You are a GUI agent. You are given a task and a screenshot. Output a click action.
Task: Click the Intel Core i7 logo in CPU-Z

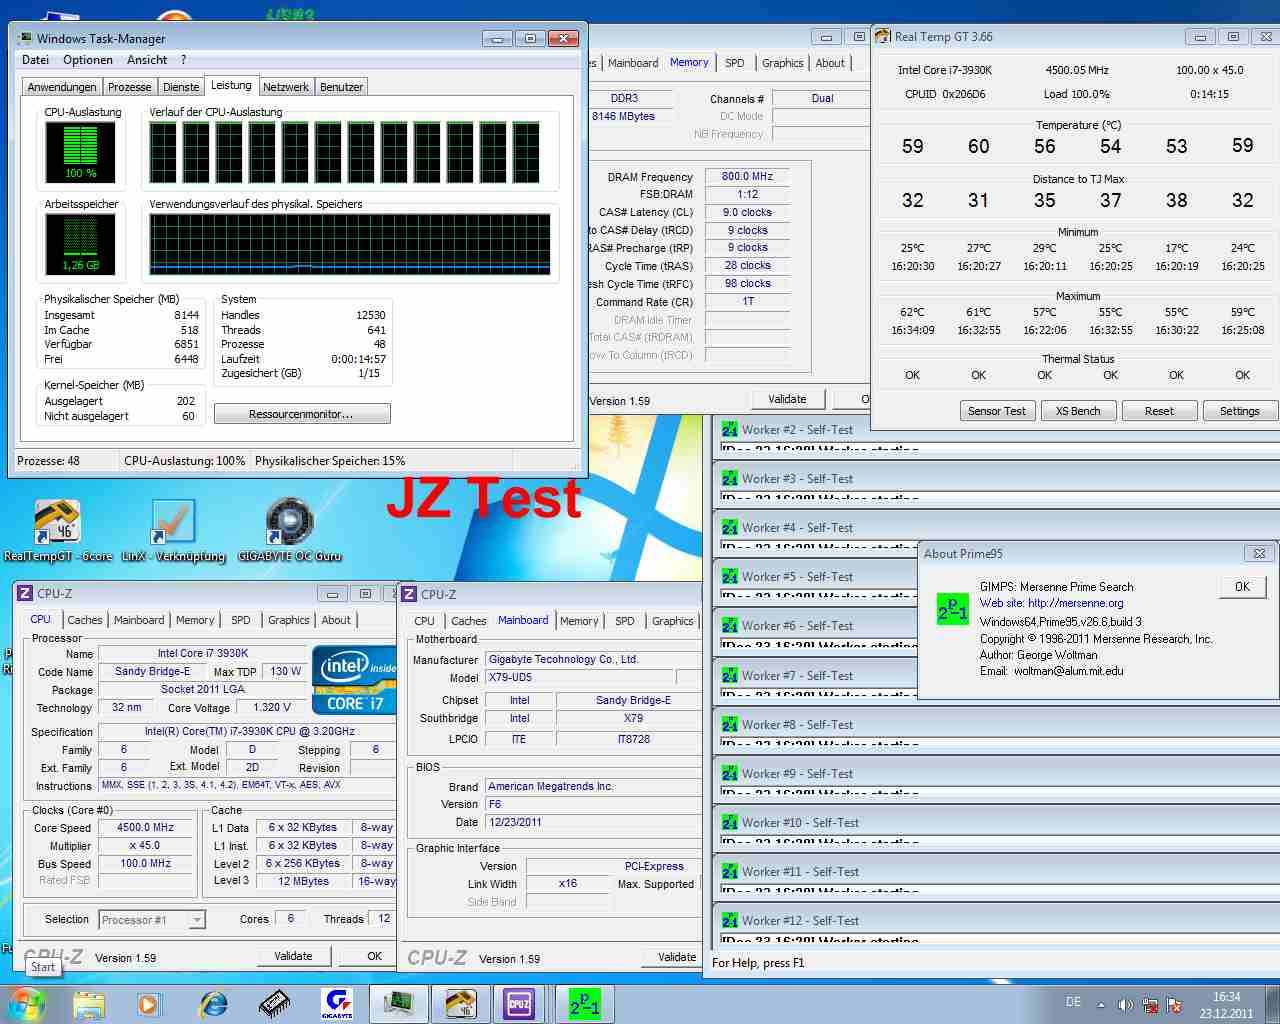click(354, 680)
